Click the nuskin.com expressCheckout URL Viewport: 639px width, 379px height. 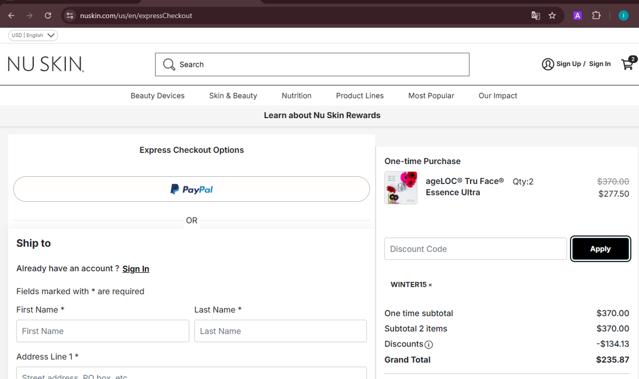136,15
